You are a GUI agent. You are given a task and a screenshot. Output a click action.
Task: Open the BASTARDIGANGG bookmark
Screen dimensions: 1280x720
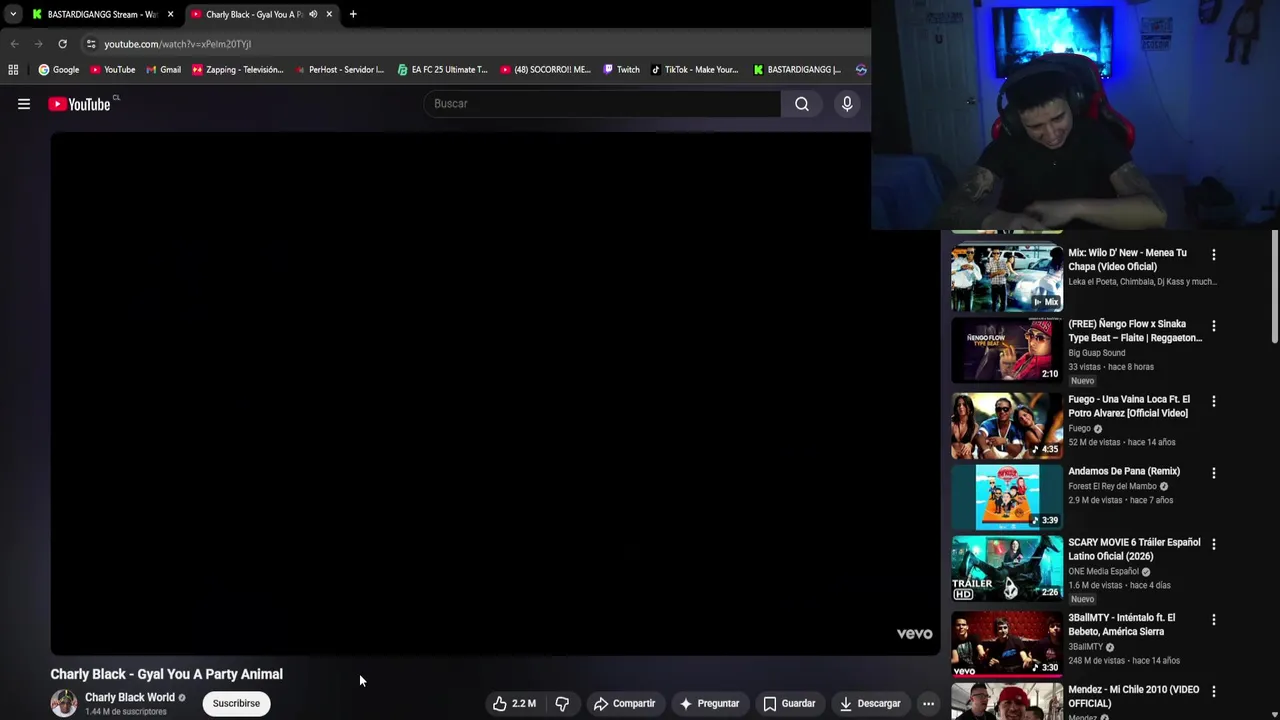[797, 70]
